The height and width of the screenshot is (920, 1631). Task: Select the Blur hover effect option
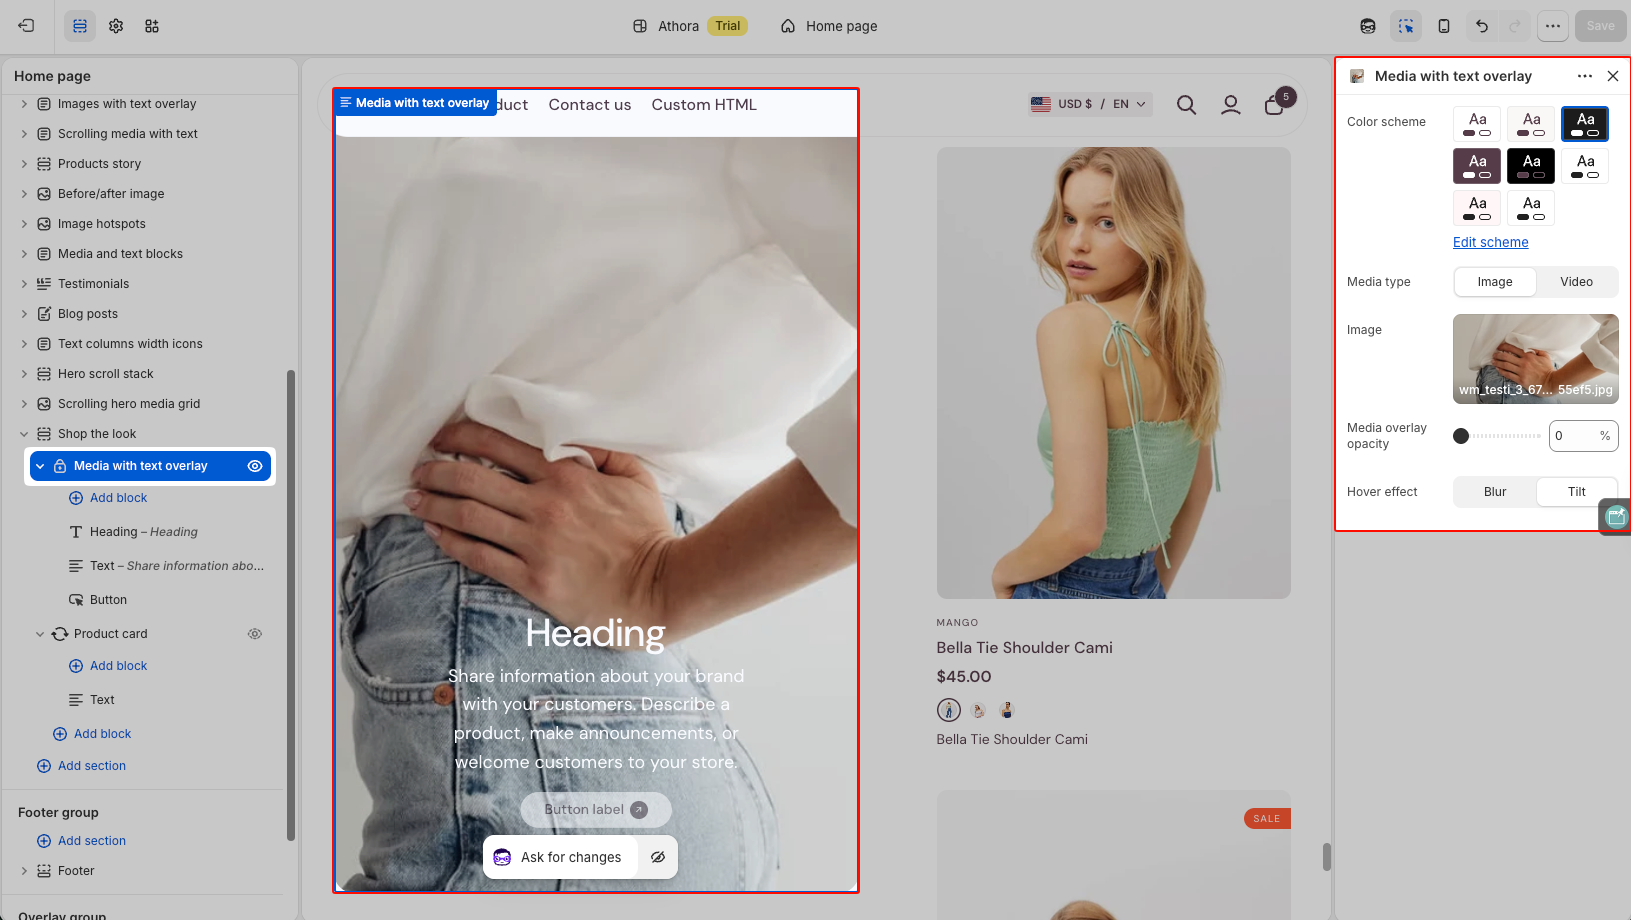point(1495,492)
